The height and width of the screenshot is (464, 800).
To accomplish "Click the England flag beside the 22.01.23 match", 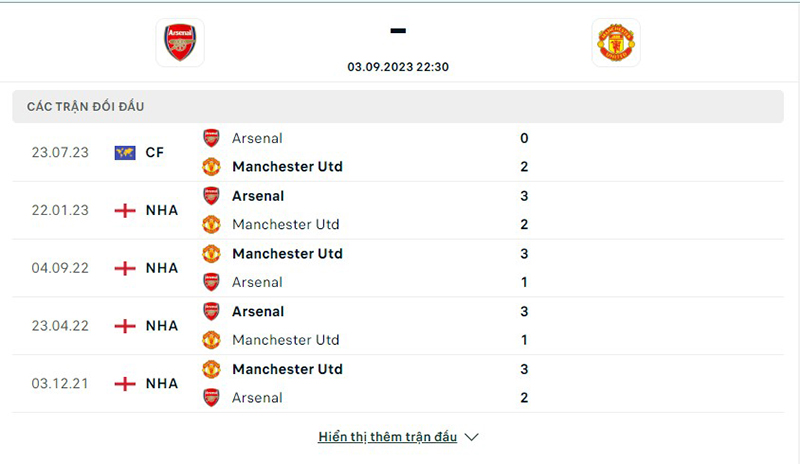I will click(x=125, y=210).
